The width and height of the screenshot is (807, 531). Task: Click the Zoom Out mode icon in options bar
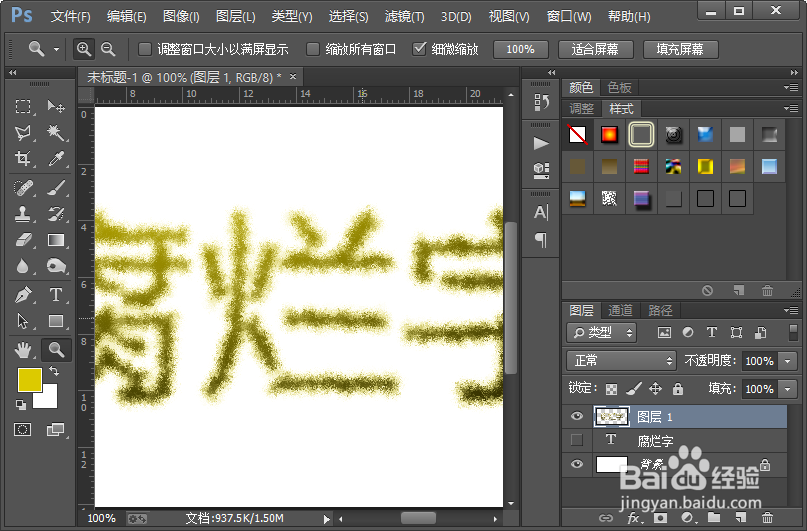coord(108,49)
